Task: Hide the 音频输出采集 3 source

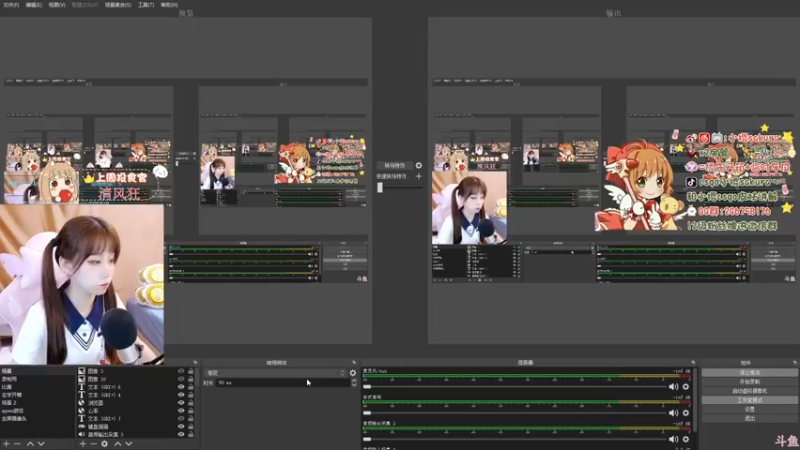Action: pos(181,434)
